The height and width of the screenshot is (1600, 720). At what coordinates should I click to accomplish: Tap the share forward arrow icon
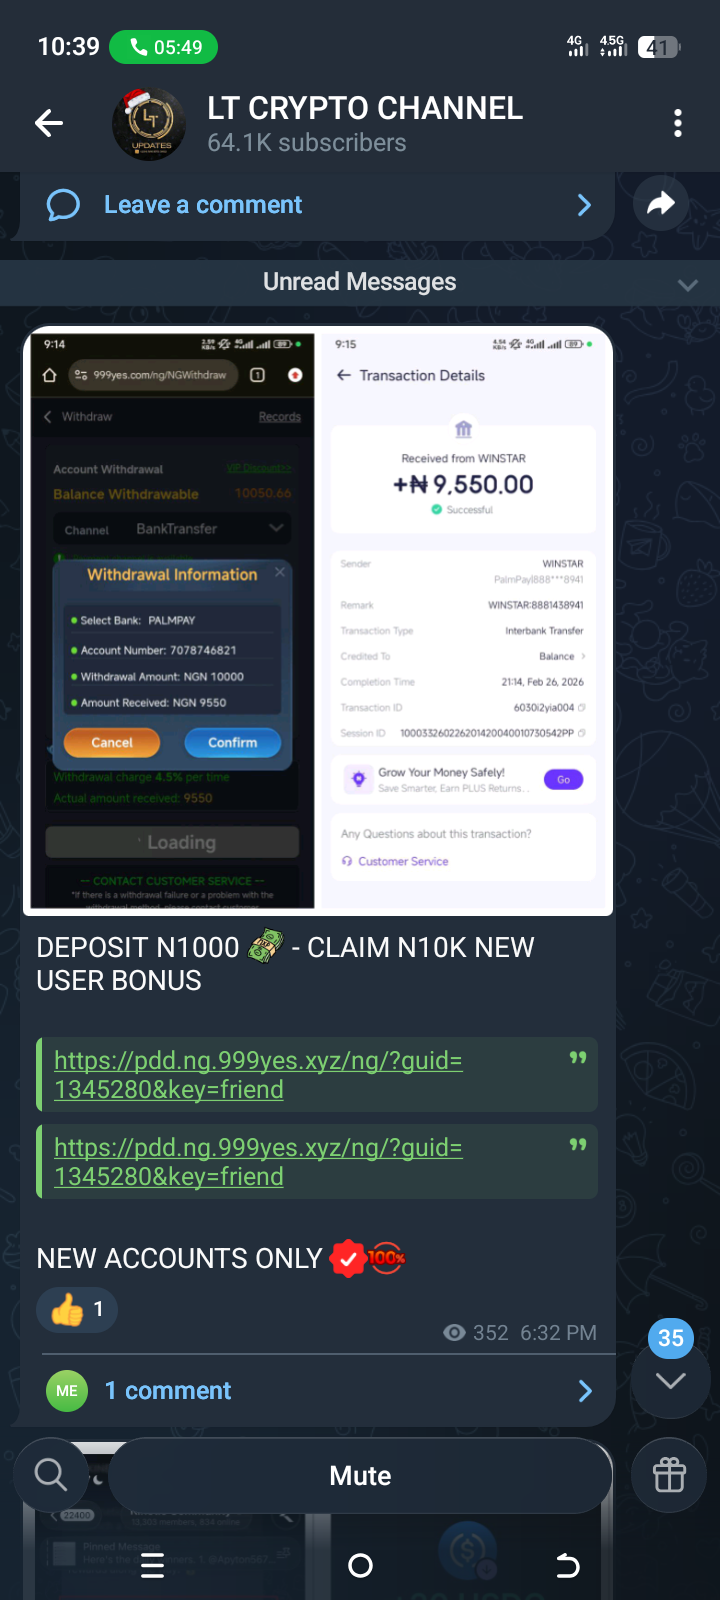(x=661, y=204)
